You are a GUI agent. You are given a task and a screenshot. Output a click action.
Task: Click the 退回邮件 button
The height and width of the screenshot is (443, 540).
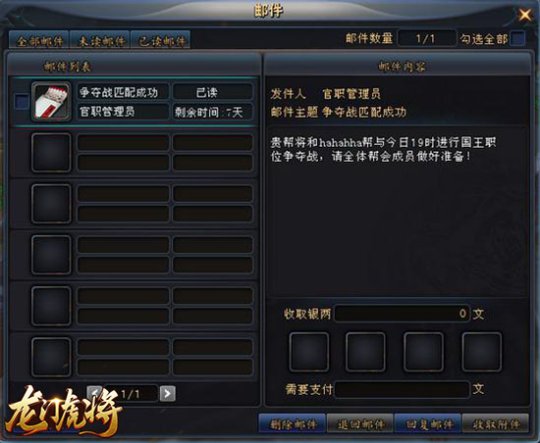coord(360,424)
